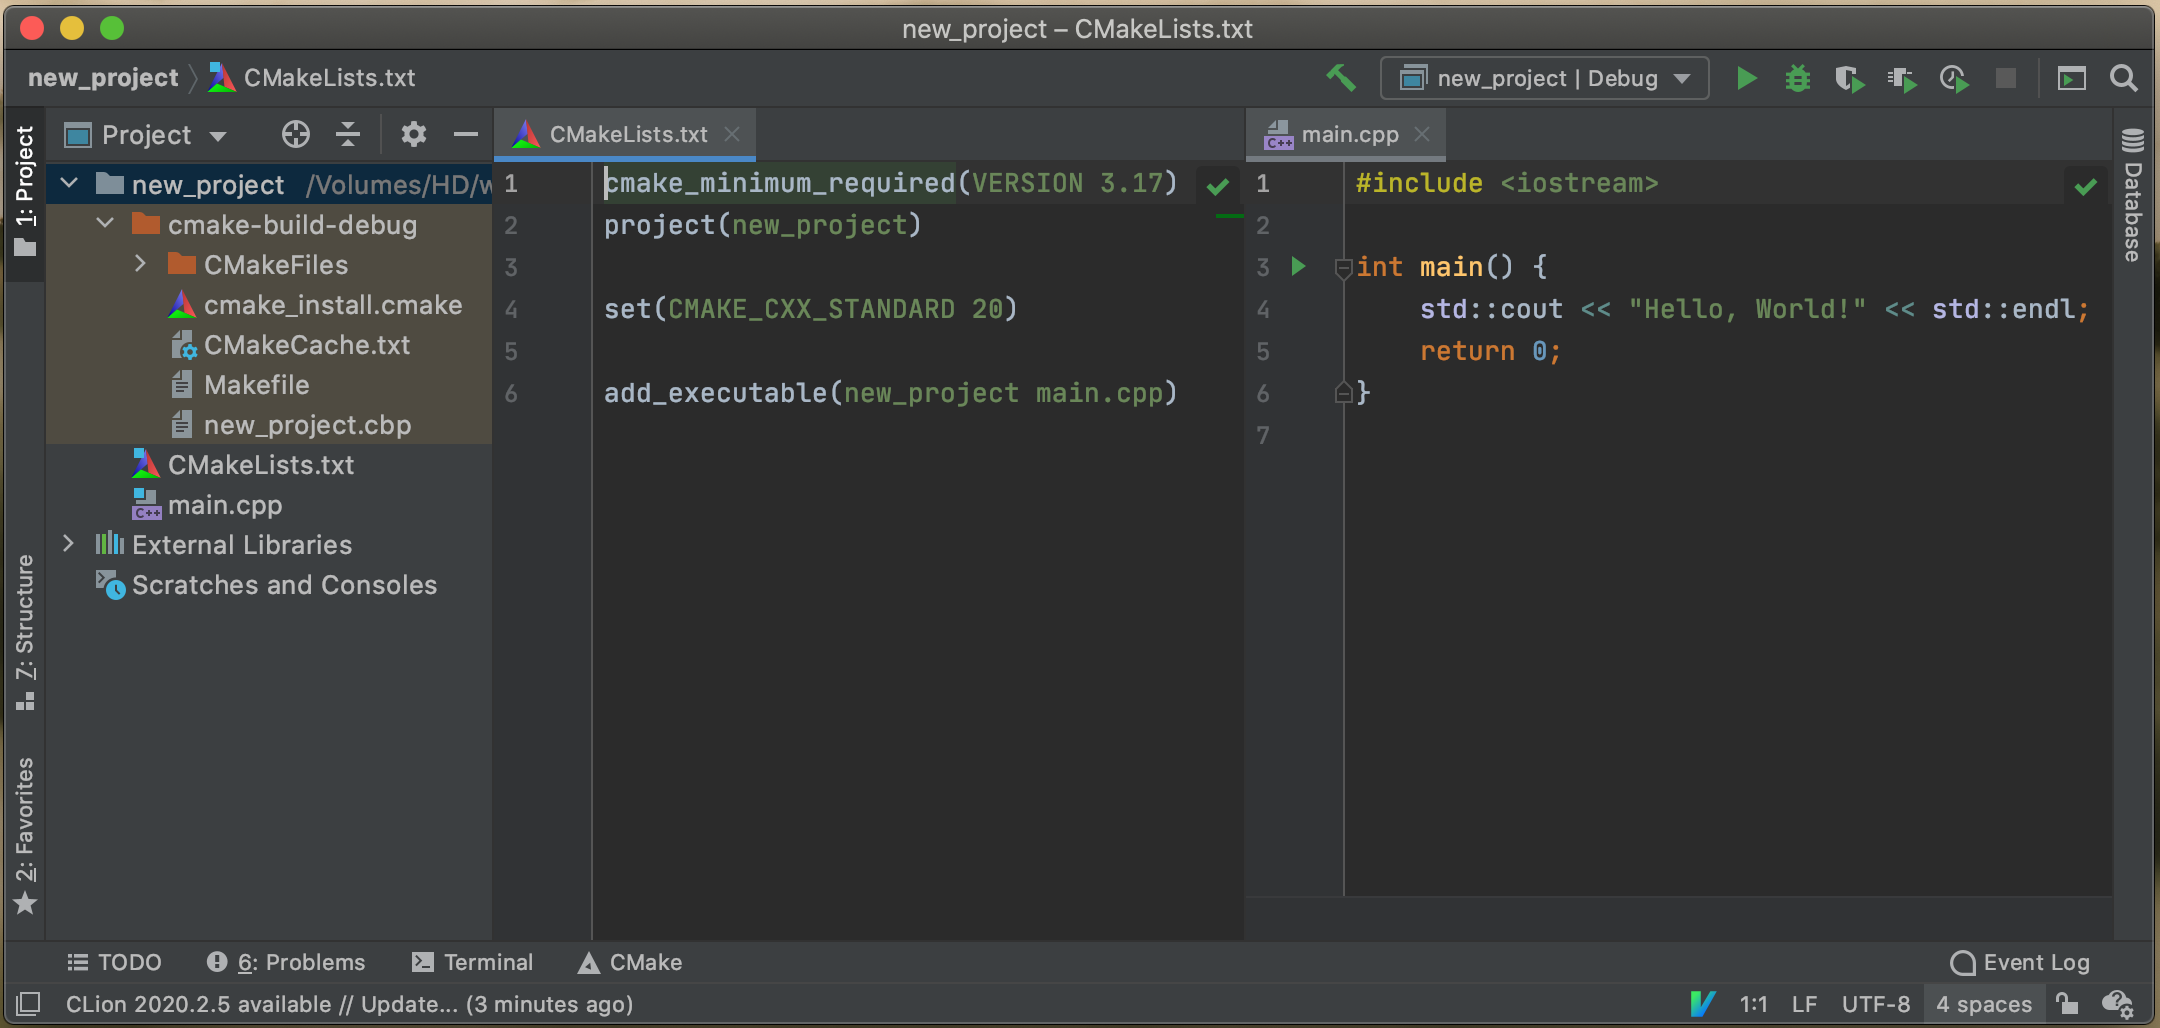Toggle the Project tool window sidebar
This screenshot has height=1028, width=2160.
pos(25,190)
